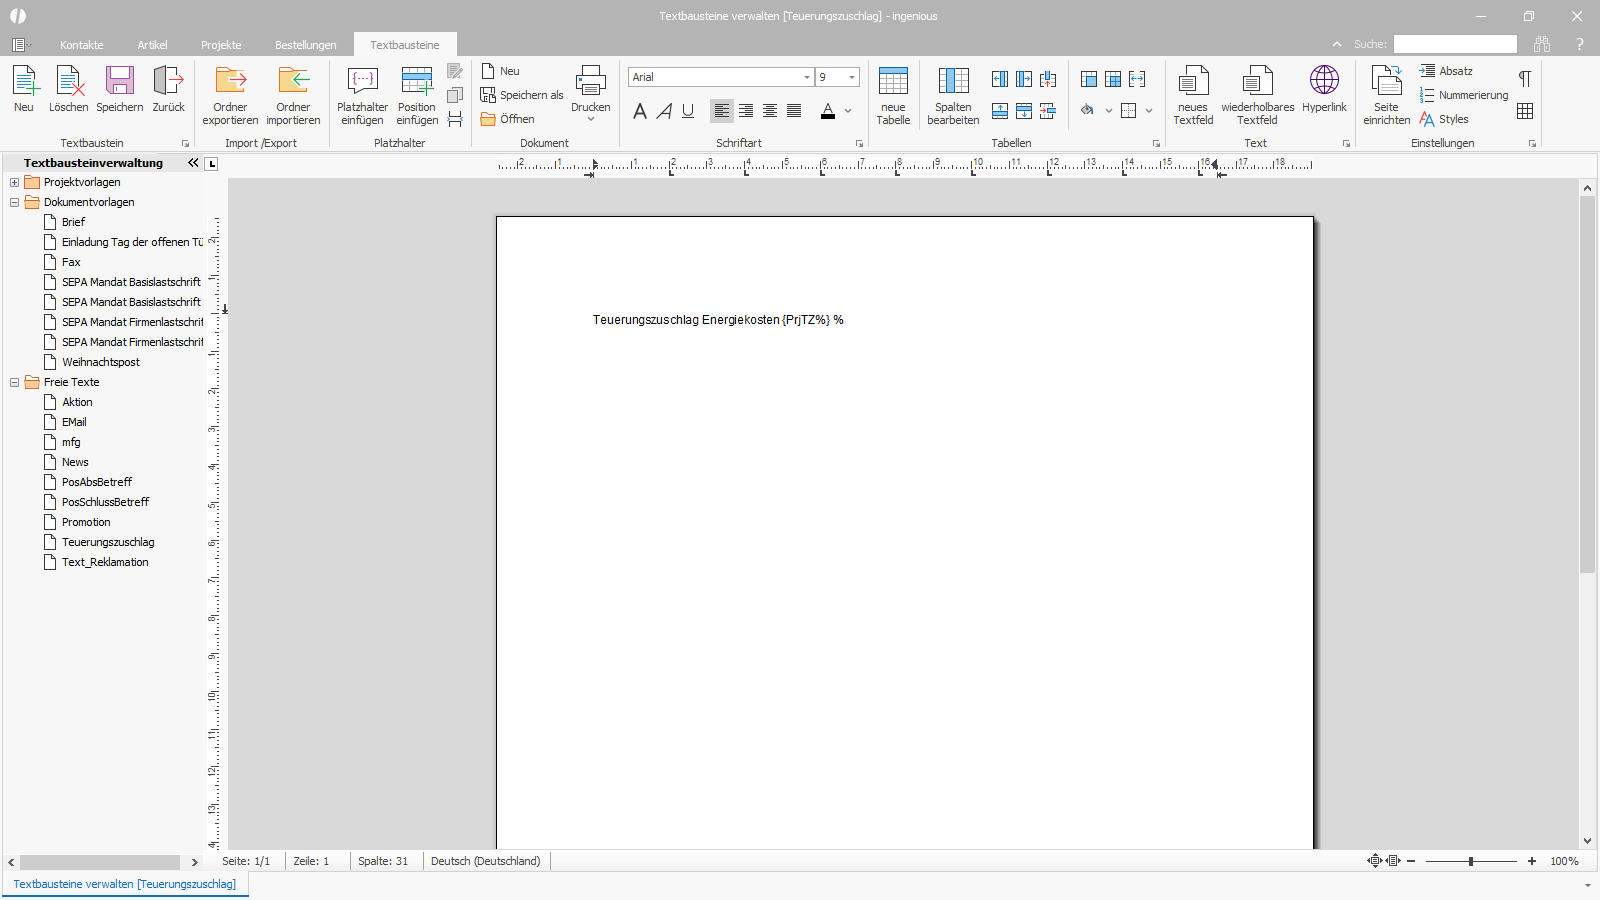
Task: Toggle left text alignment
Action: [722, 111]
